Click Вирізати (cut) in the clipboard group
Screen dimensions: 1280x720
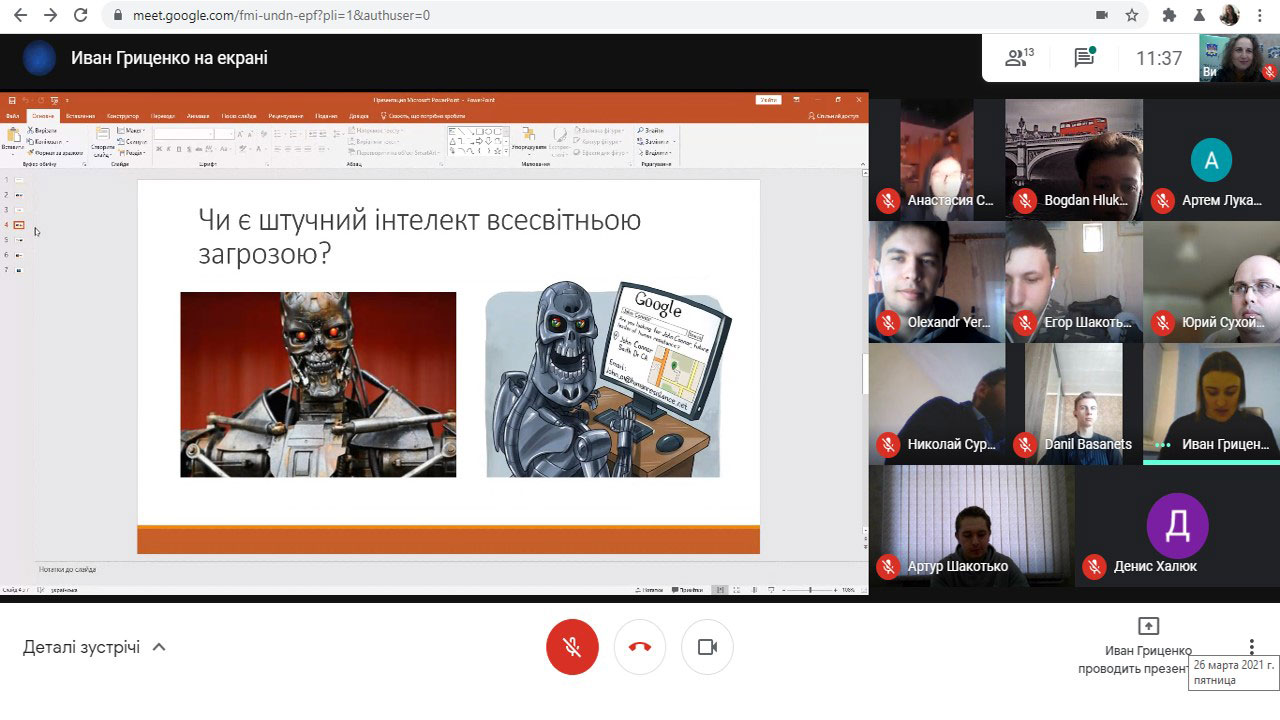(43, 131)
